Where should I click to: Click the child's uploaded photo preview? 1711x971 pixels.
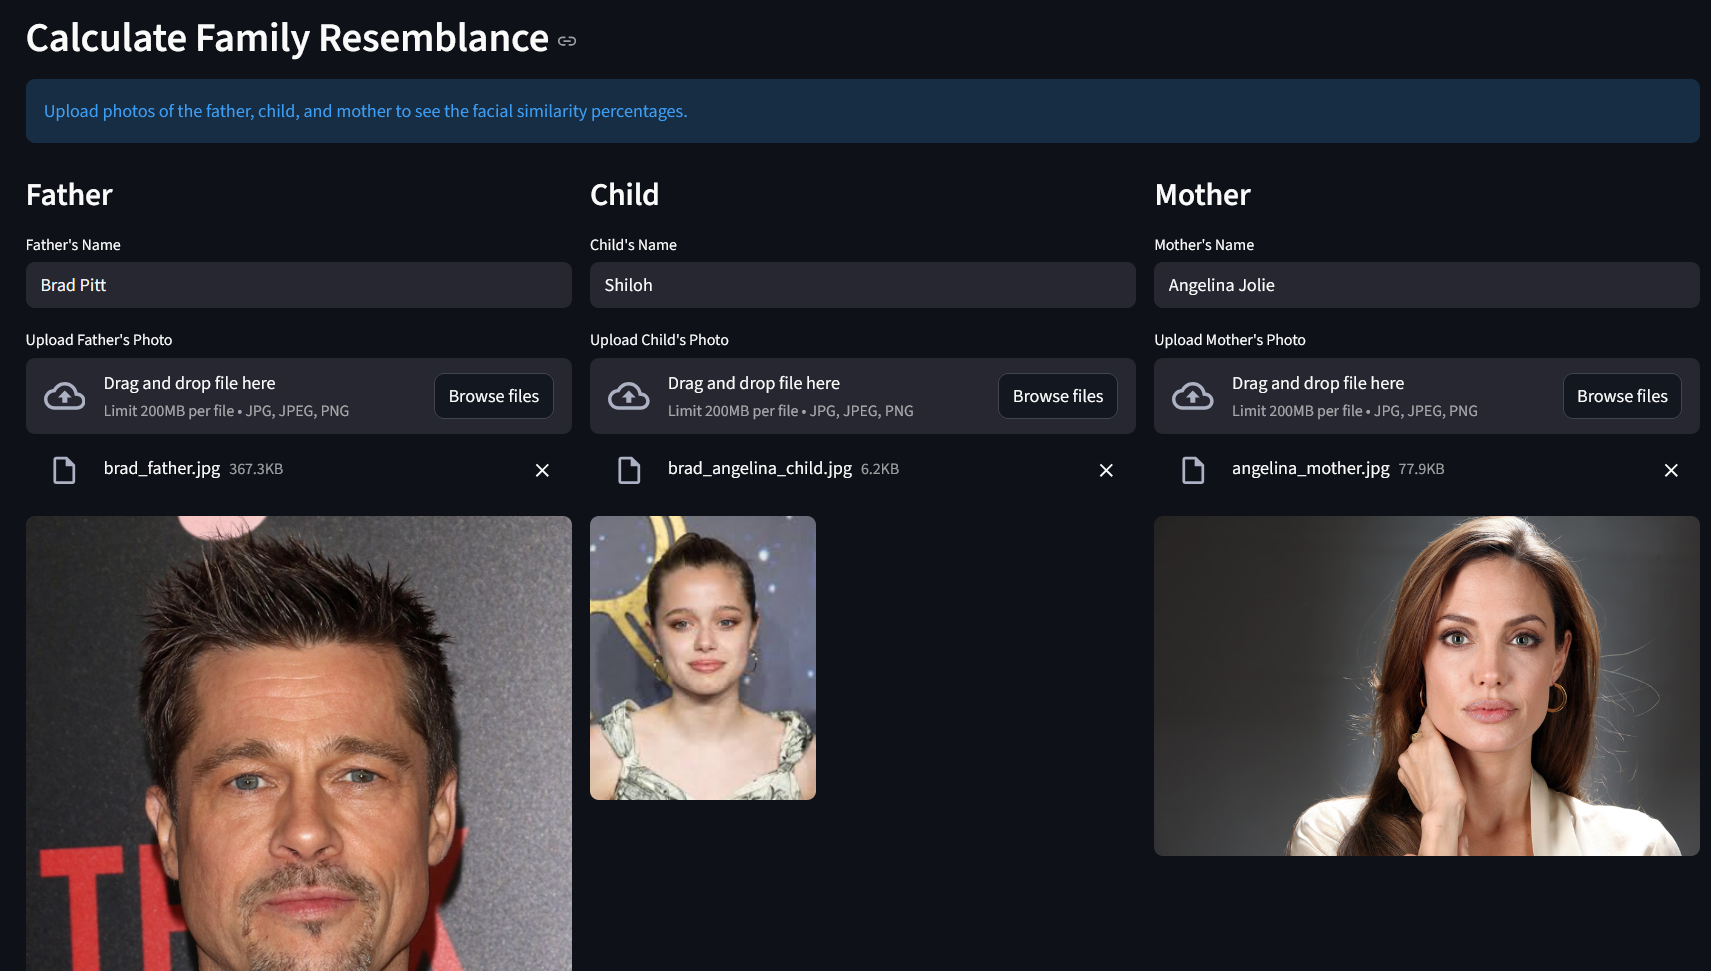(x=702, y=658)
